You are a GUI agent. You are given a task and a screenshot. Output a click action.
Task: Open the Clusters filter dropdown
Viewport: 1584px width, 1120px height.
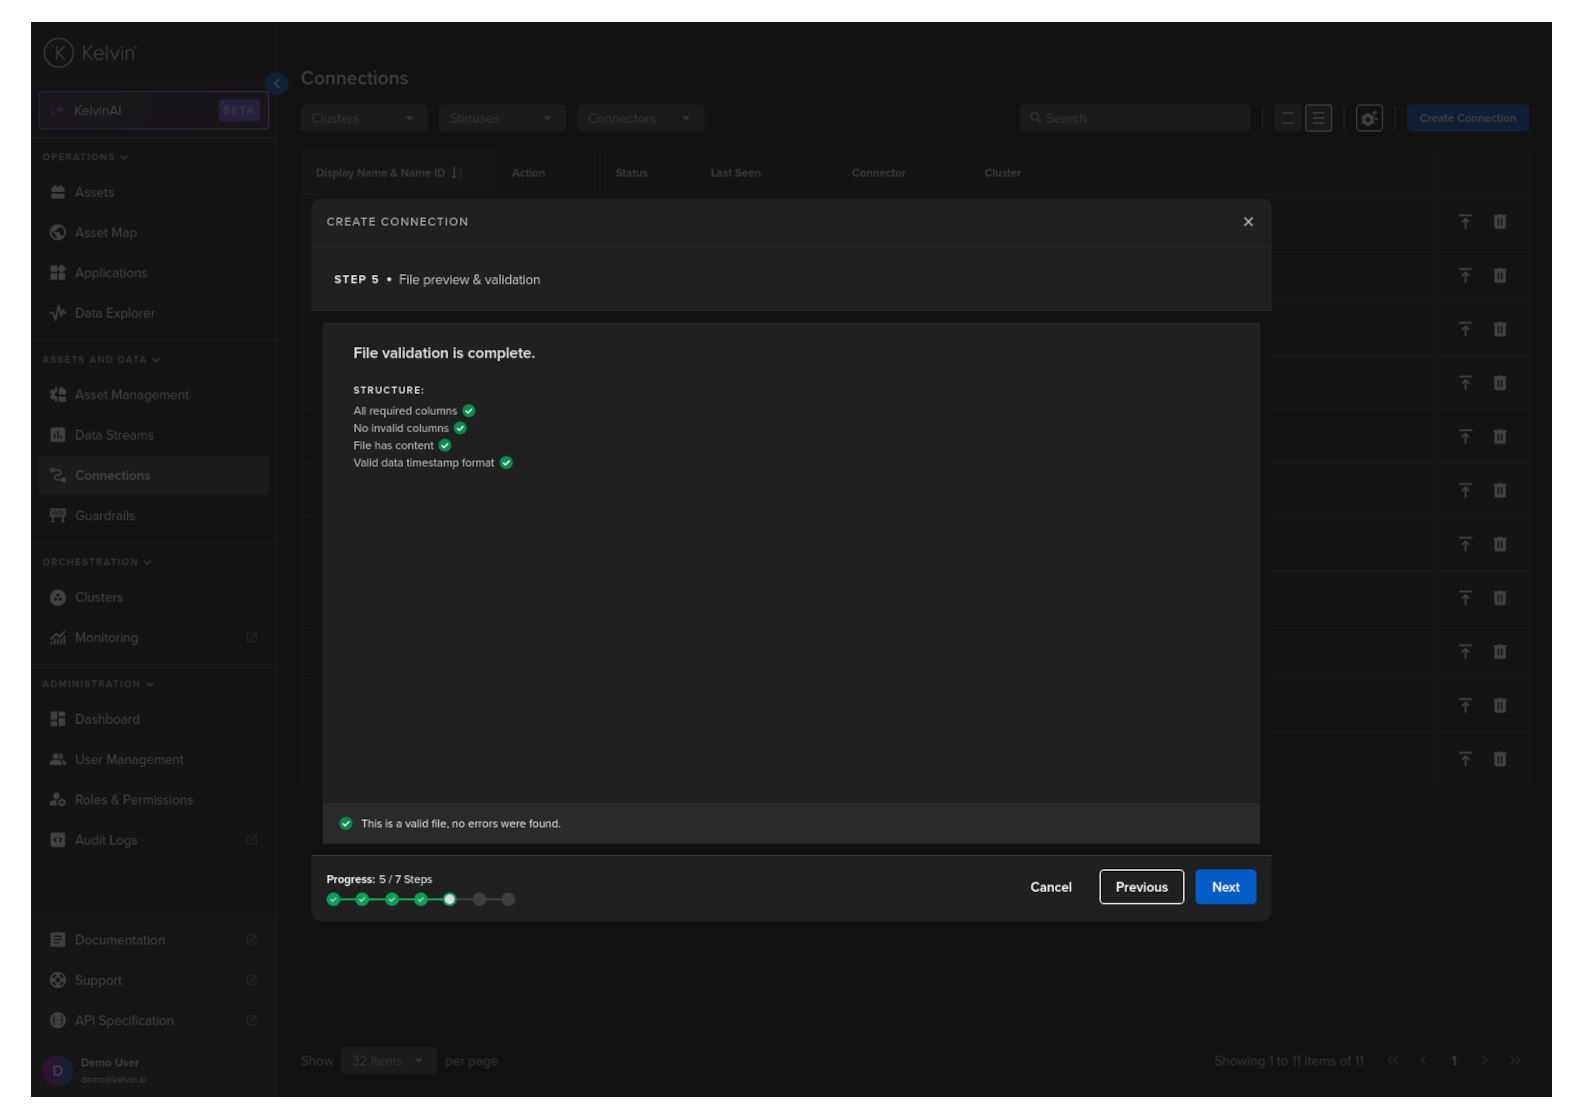point(363,118)
